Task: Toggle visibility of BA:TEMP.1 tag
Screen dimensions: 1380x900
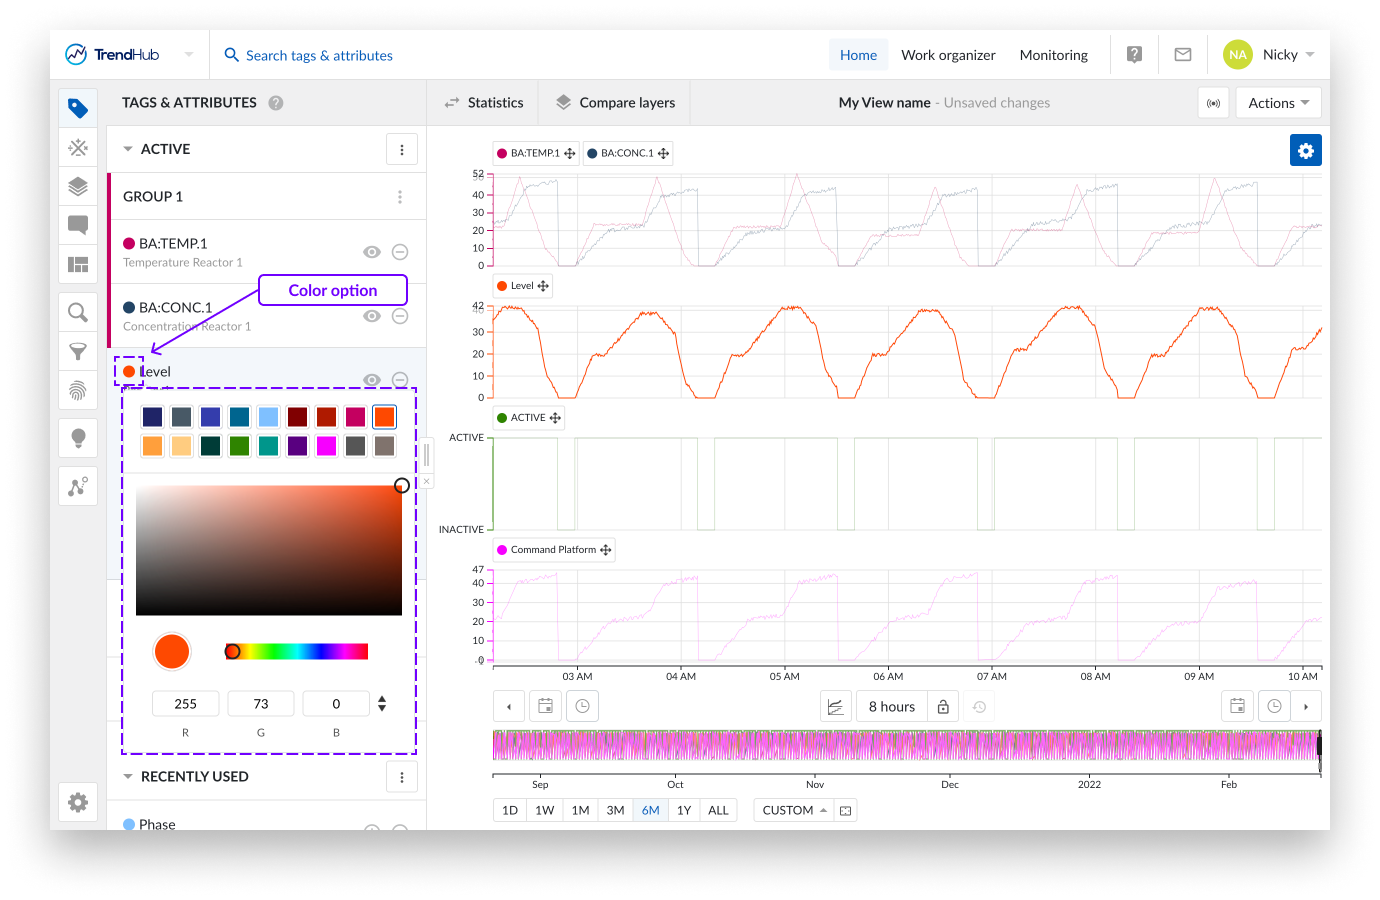Action: coord(372,252)
